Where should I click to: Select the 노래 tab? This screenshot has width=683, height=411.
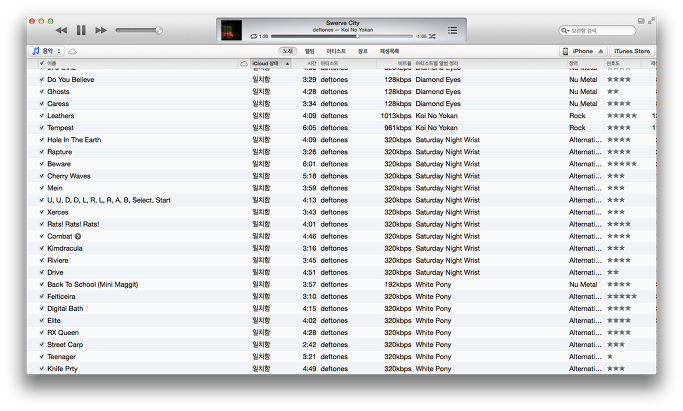coord(287,51)
